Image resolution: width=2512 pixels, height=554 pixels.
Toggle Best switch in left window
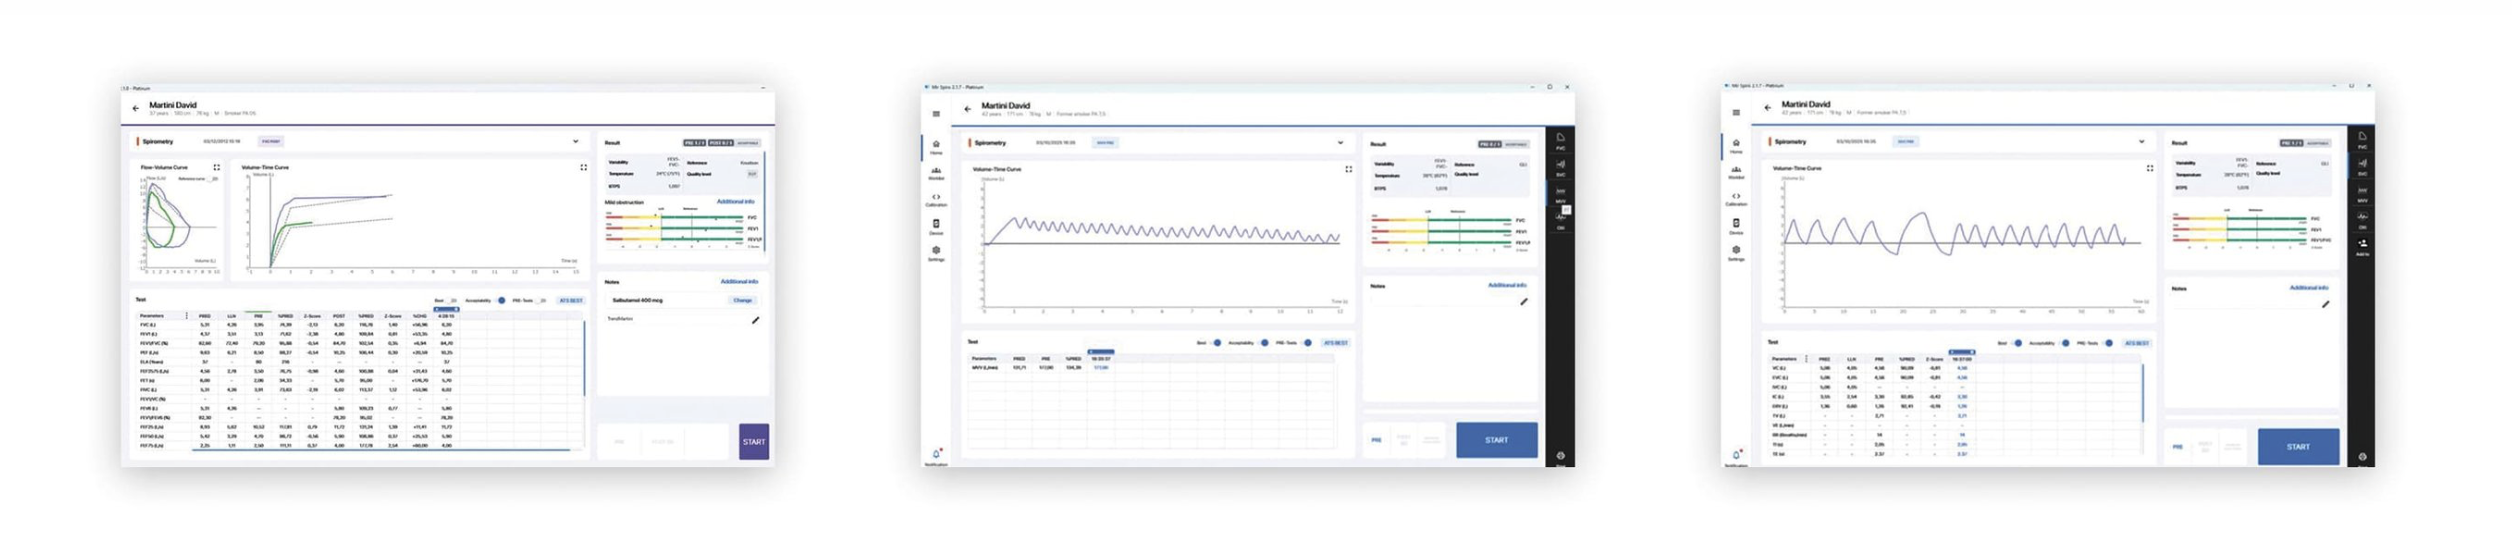pos(452,300)
